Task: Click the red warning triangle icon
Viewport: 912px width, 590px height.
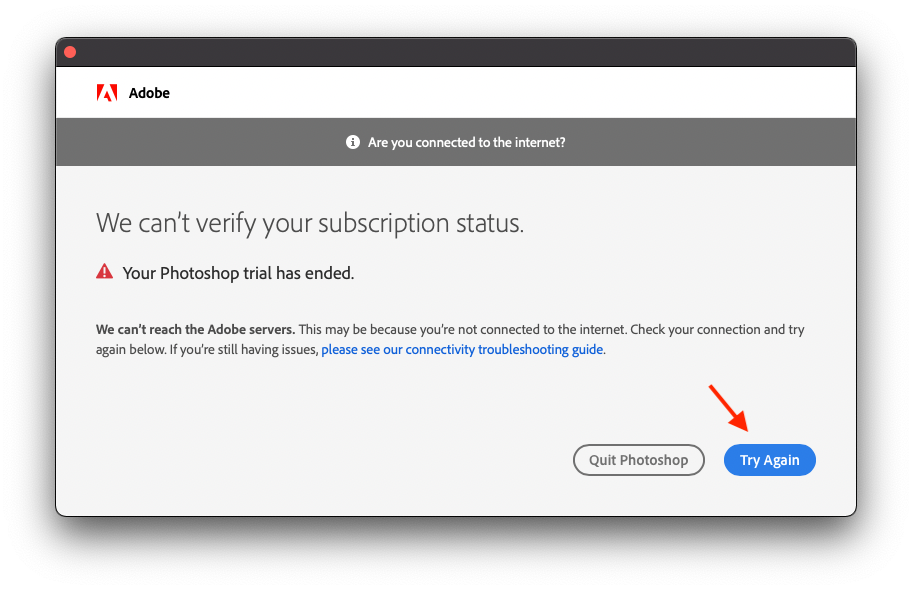Action: pyautogui.click(x=105, y=272)
